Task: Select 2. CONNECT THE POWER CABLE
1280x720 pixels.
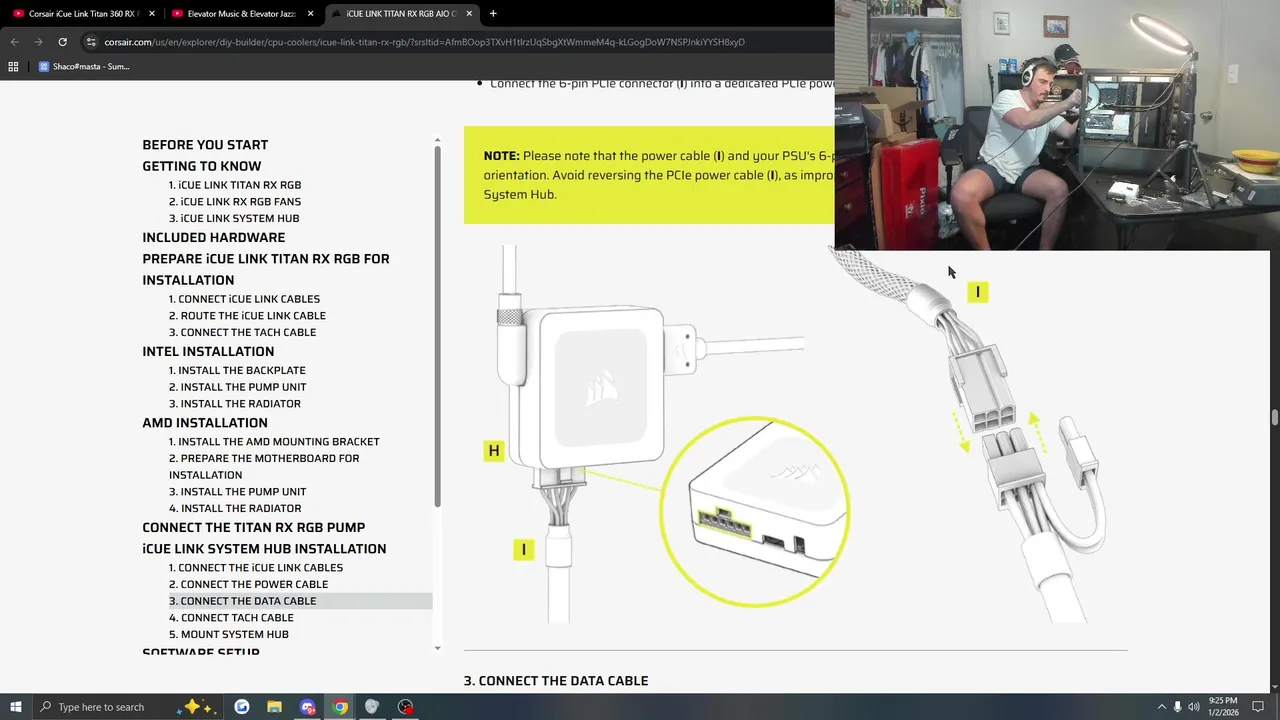Action: 248,584
